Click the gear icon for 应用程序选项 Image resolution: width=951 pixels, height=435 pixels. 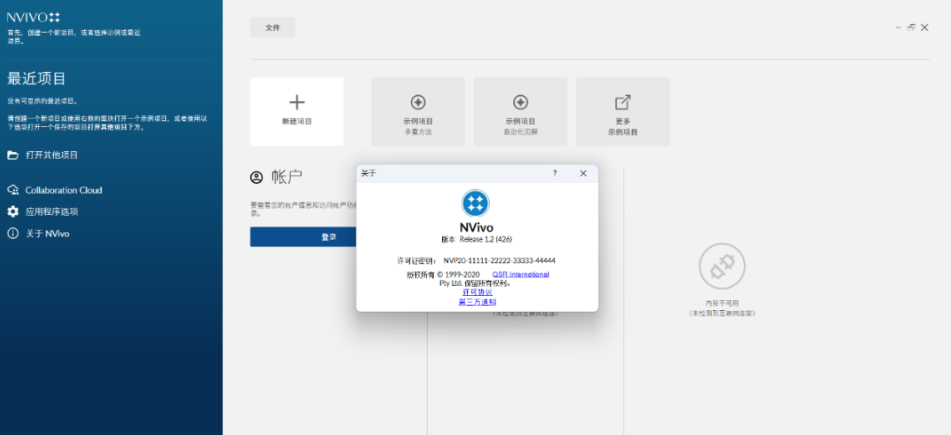point(13,212)
